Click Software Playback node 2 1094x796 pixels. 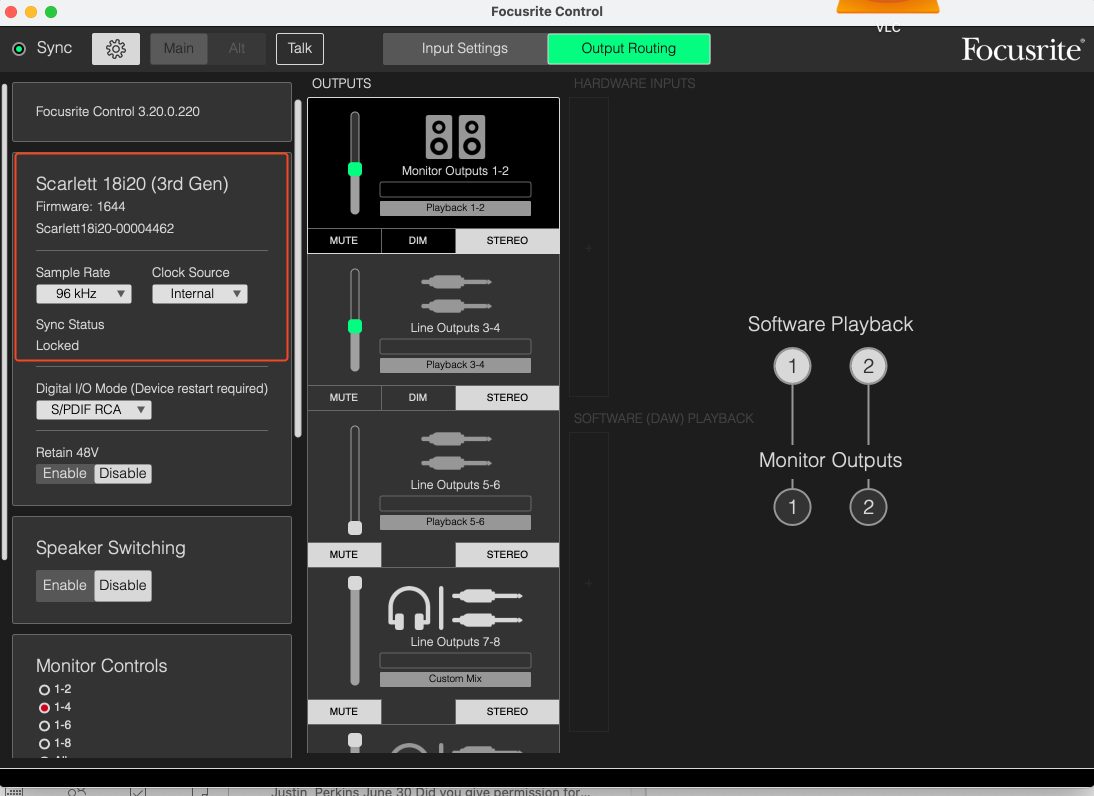click(868, 366)
